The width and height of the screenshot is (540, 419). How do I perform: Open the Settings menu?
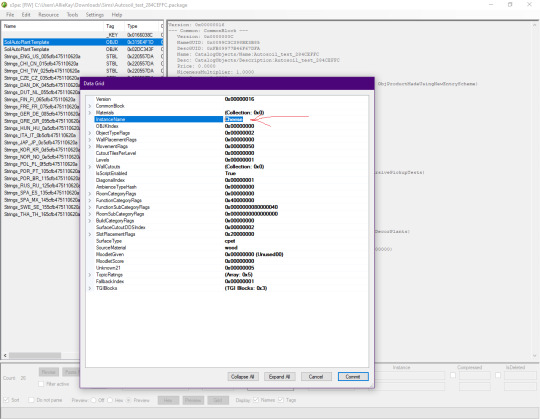pos(95,15)
